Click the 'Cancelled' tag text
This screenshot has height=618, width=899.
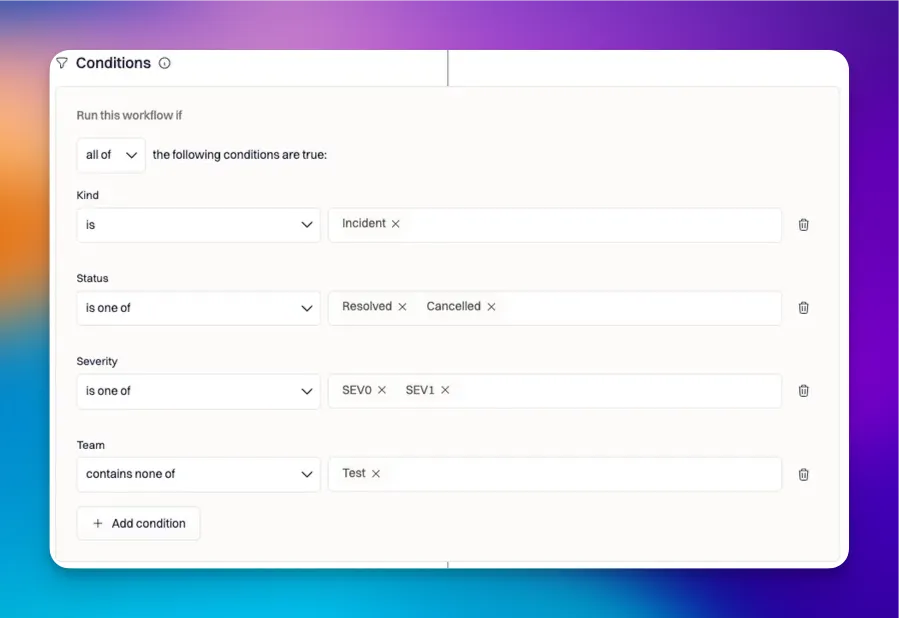click(x=454, y=306)
